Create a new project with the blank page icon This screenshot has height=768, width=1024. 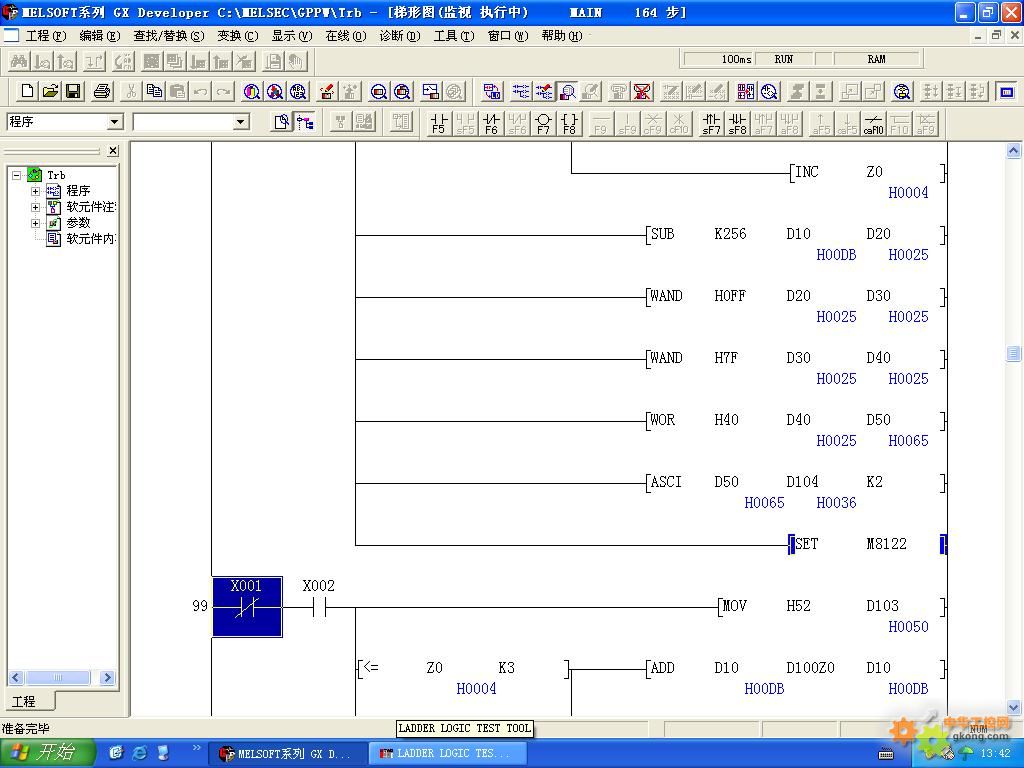coord(27,91)
